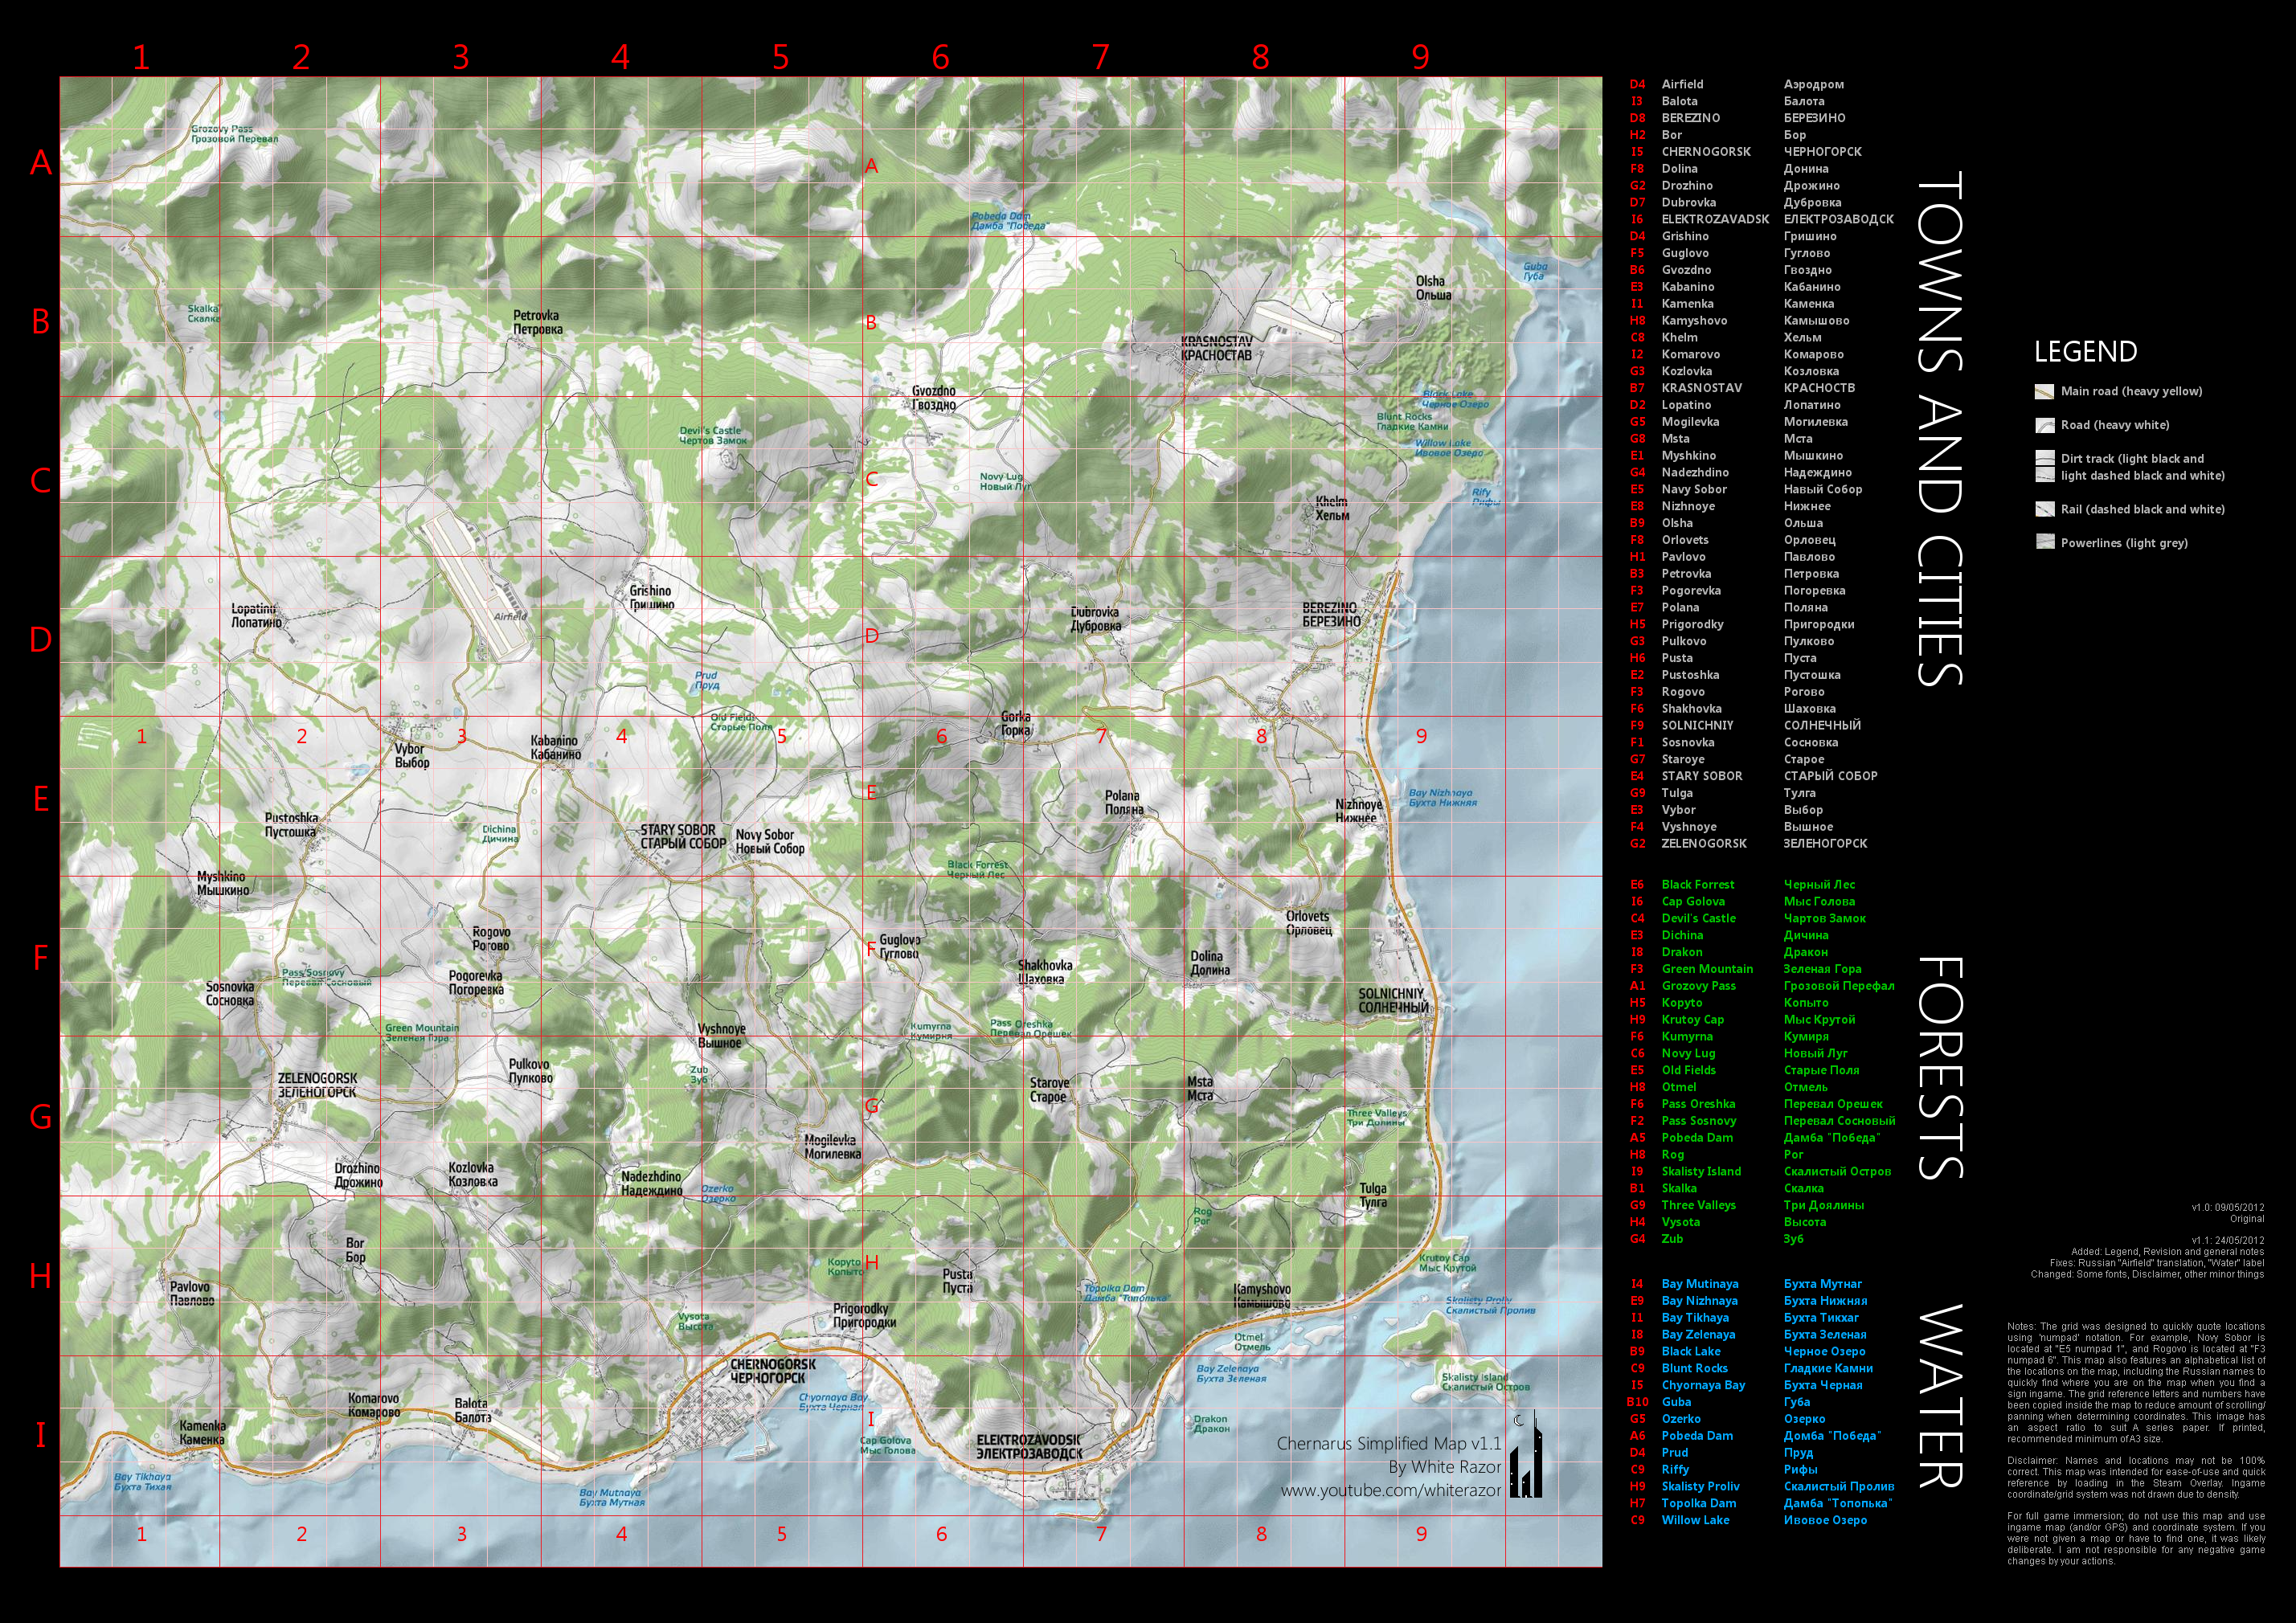This screenshot has width=2296, height=1623.
Task: Click the Willow Lake entry in the water list
Action: pos(1694,1520)
